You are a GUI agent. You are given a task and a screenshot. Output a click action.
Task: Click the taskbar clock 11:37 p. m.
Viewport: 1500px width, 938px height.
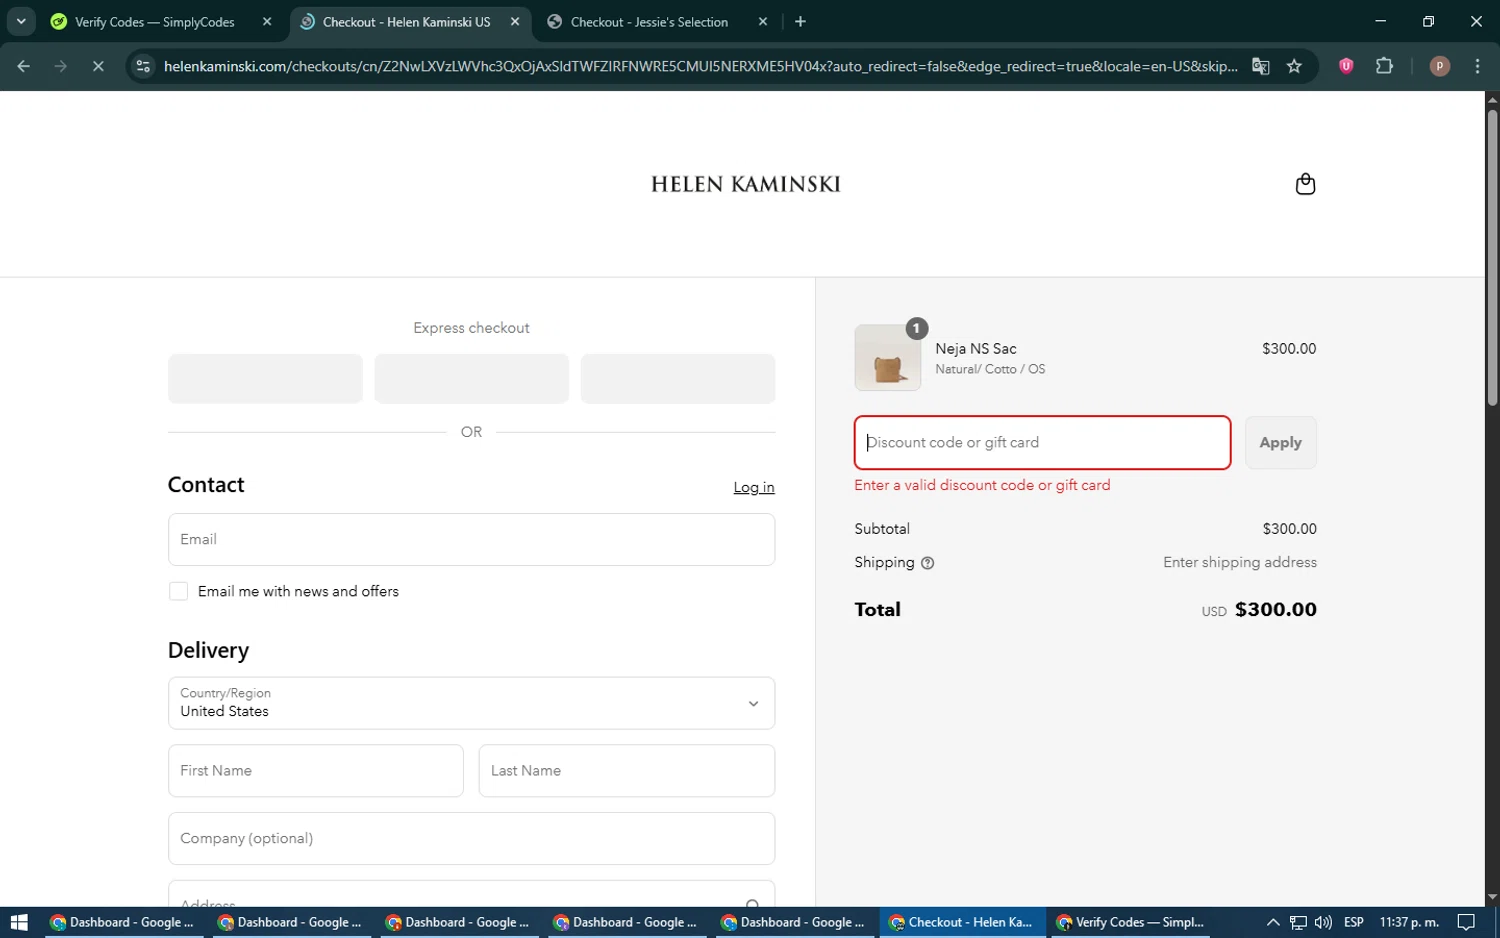pyautogui.click(x=1409, y=922)
